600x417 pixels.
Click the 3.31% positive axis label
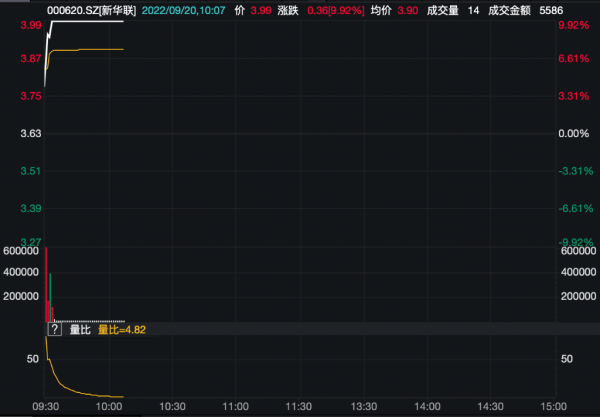click(x=574, y=96)
